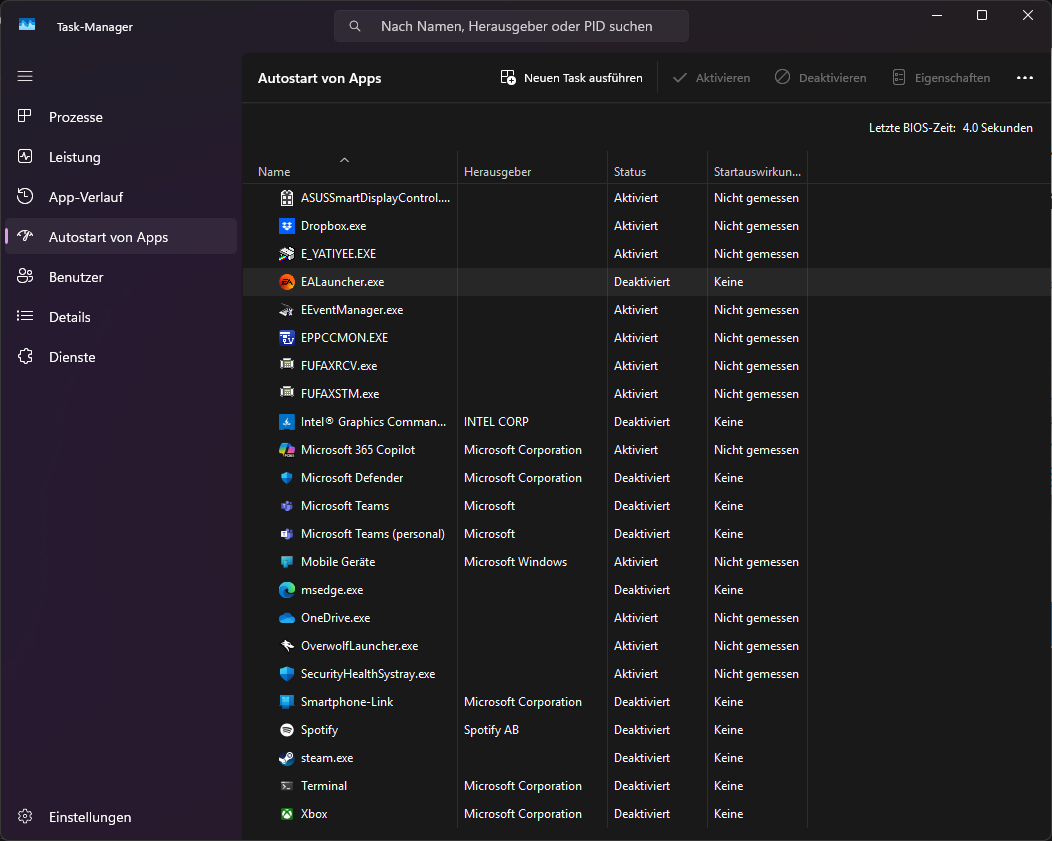Click the EPPCCMON.EXE icon

coord(286,338)
